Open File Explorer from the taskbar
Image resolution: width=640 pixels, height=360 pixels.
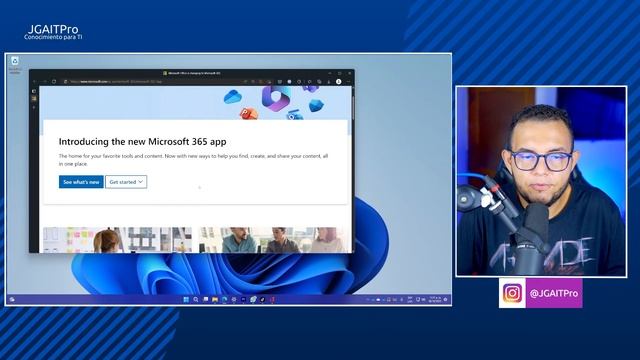point(215,300)
